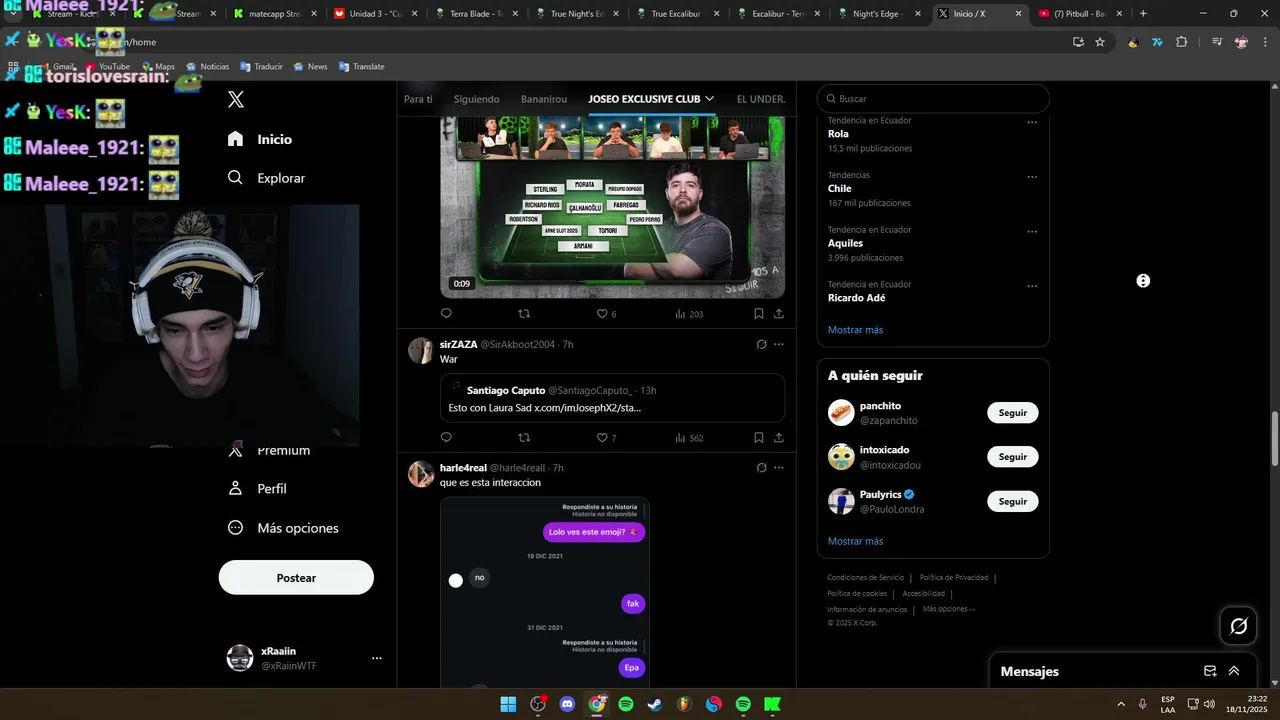Open more options for Chile trend
1280x720 pixels.
coord(1032,177)
